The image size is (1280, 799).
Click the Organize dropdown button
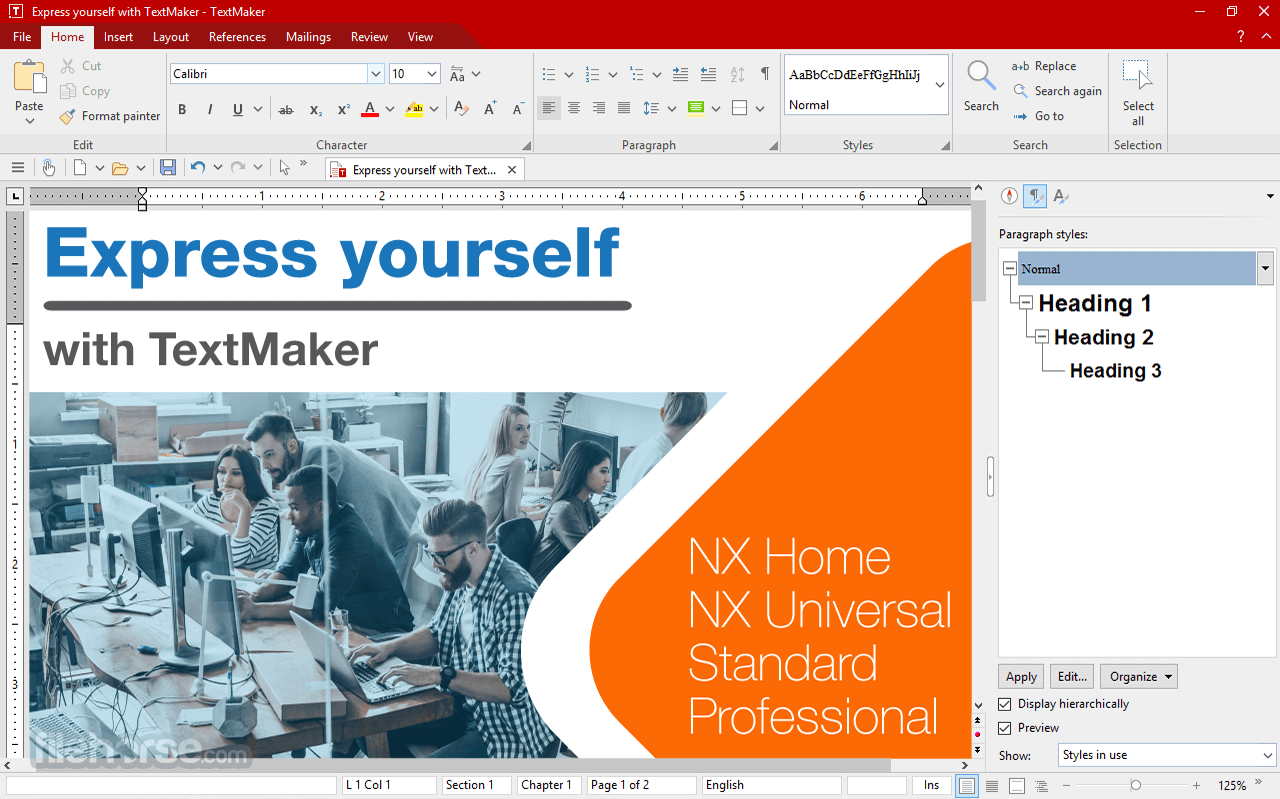point(1140,677)
